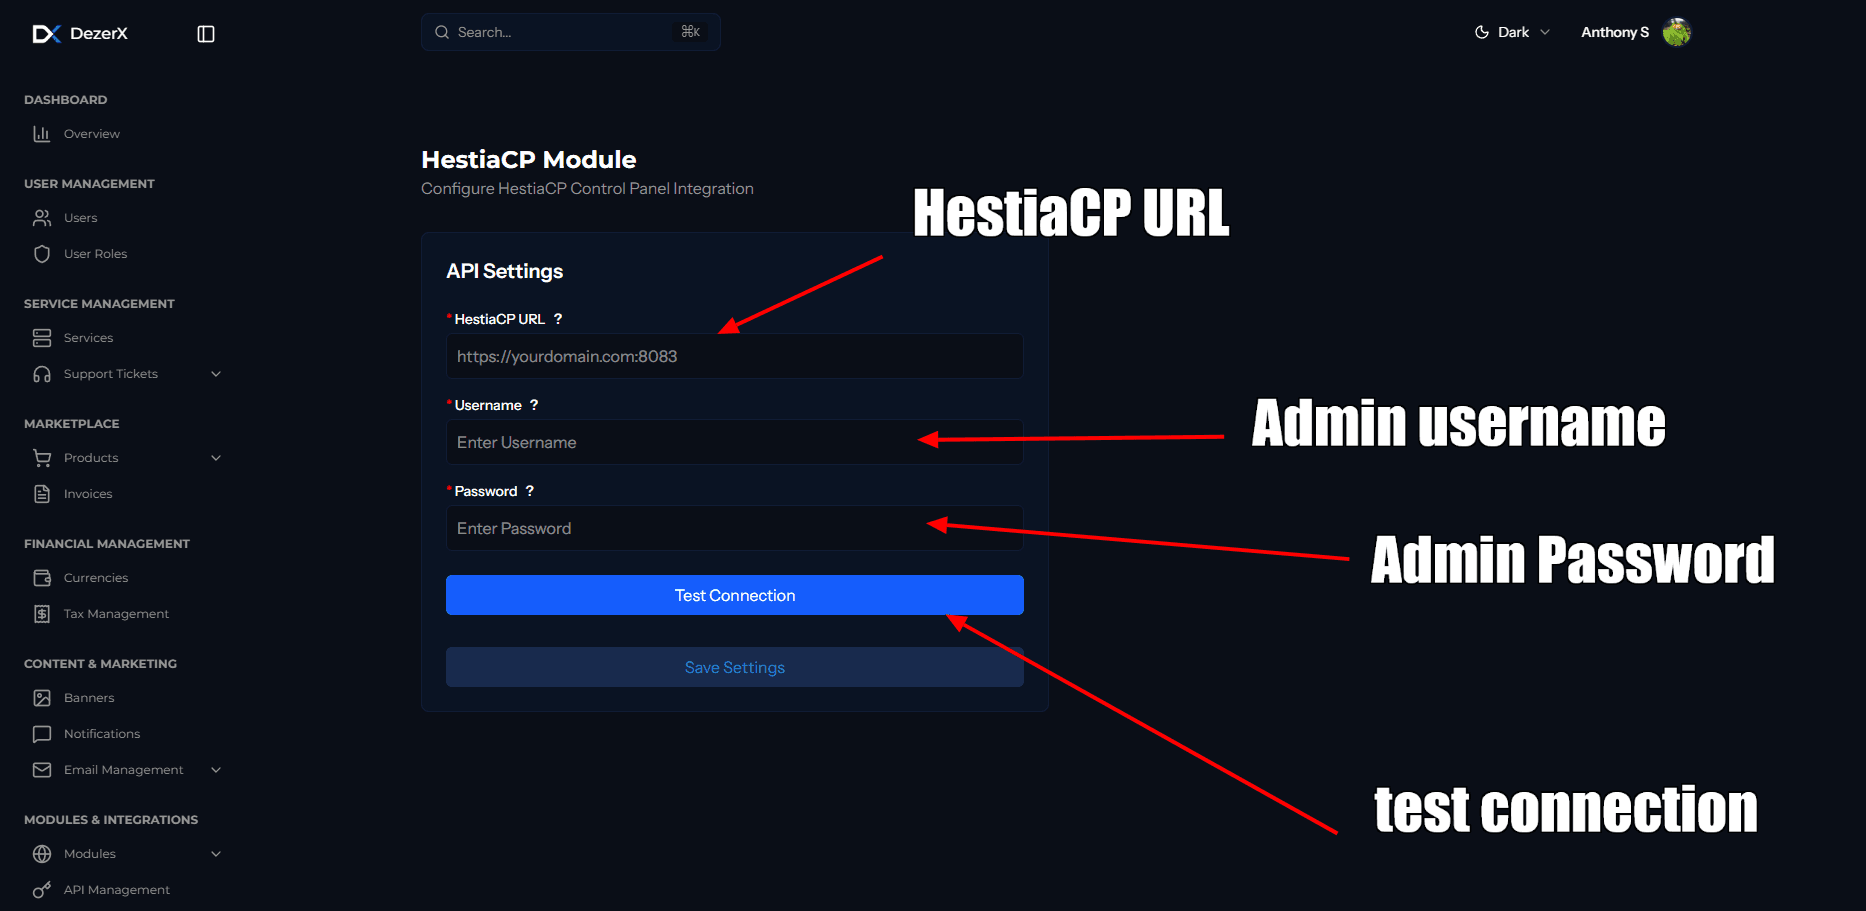Open Overview from the Dashboard menu
This screenshot has width=1866, height=911.
click(x=91, y=133)
